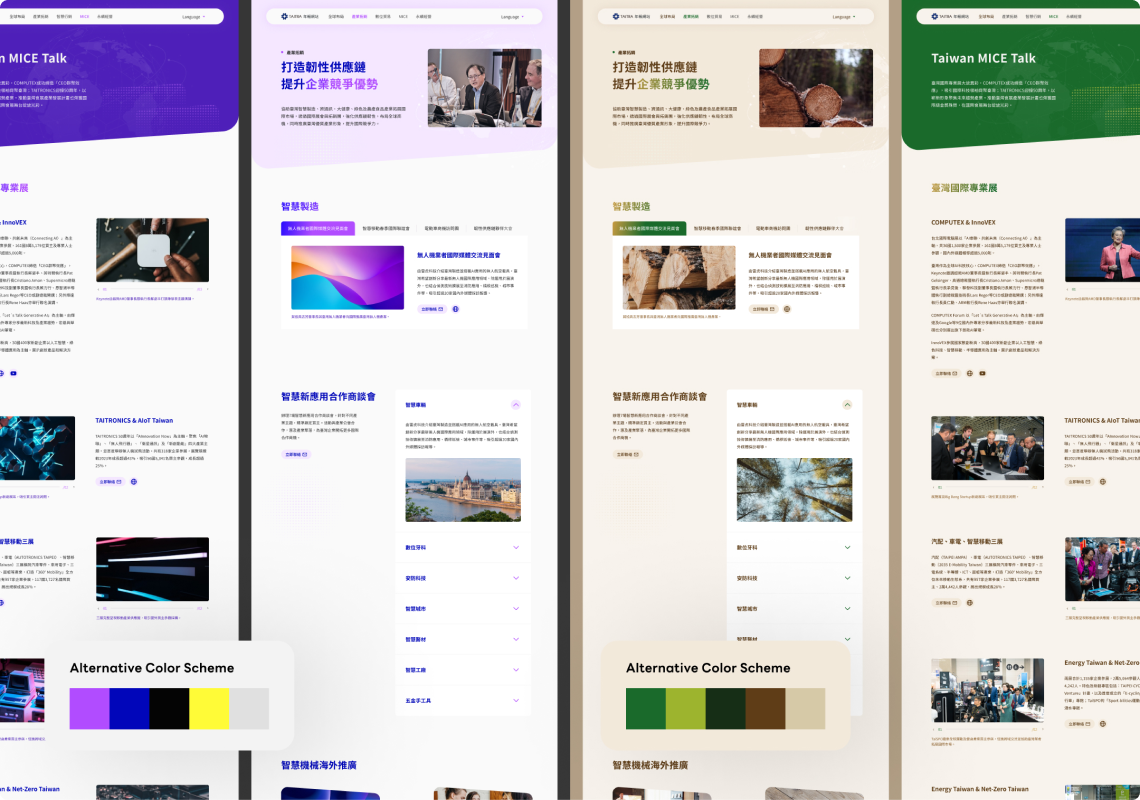
Task: Click the share icon below the COMPUTEX & InnoVEX section
Action: (x=970, y=373)
